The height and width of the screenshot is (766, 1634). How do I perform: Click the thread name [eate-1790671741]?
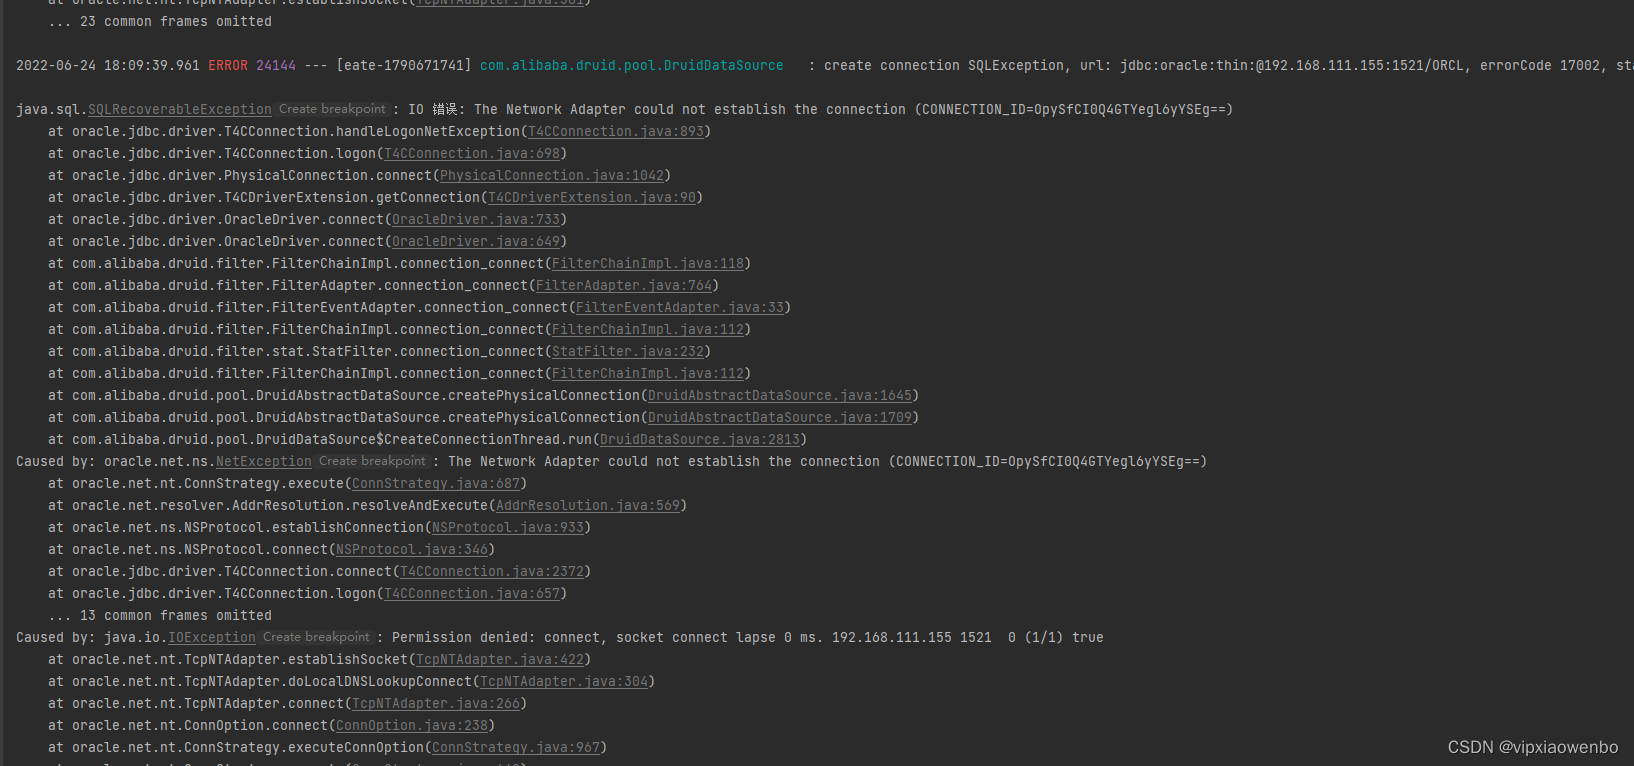coord(404,66)
